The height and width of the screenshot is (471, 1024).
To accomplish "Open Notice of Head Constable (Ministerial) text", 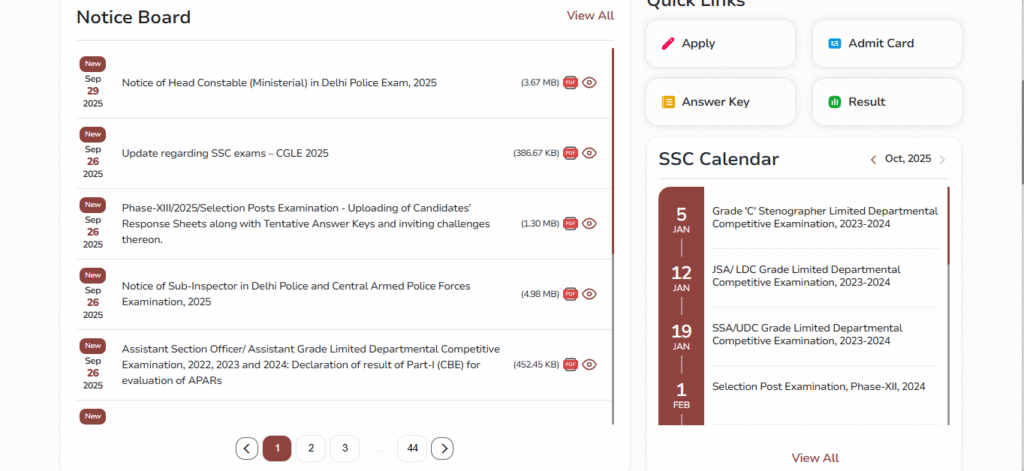I will (x=280, y=83).
